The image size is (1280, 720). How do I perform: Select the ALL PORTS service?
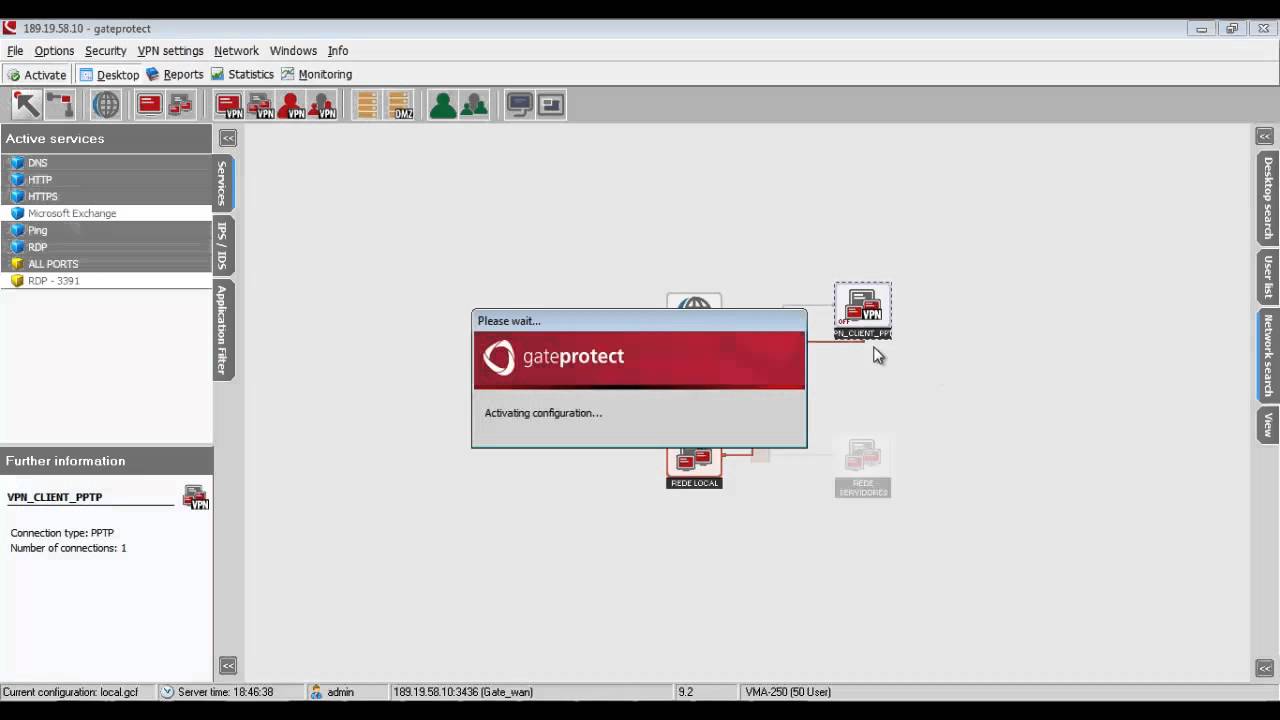[x=106, y=264]
